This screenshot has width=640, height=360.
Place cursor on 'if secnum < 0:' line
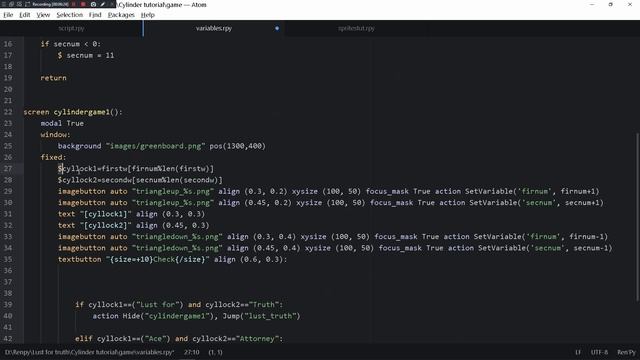[x=70, y=44]
